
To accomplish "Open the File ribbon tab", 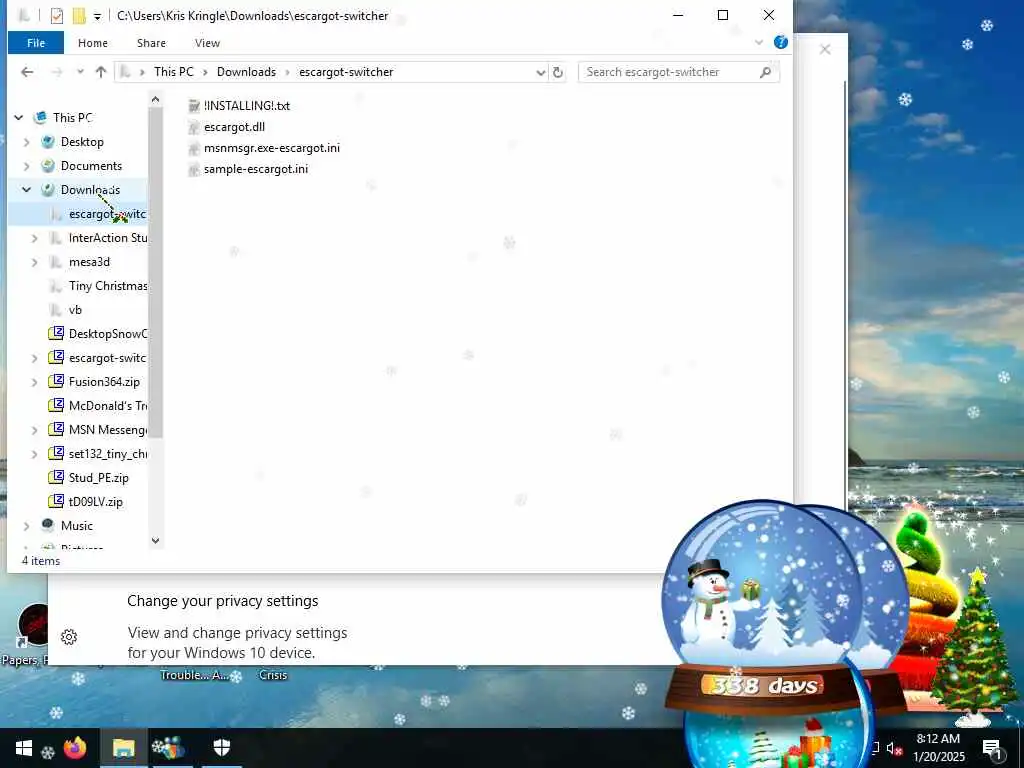I will click(36, 43).
